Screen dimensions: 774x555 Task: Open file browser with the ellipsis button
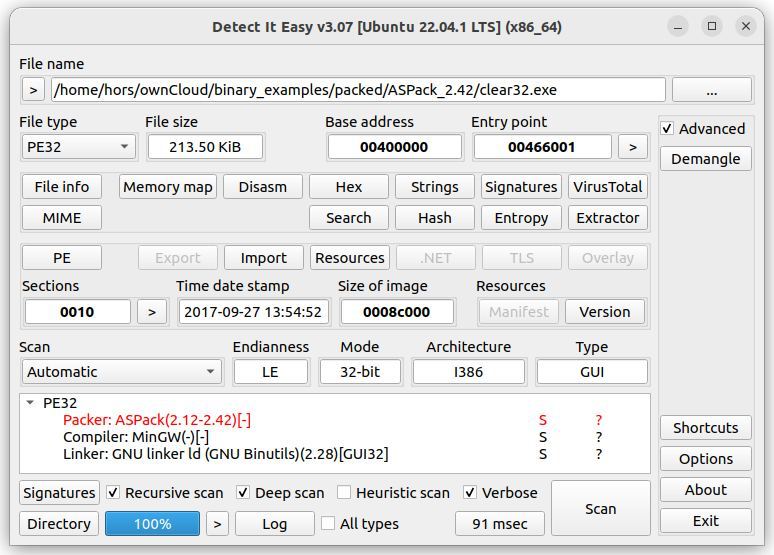[711, 90]
